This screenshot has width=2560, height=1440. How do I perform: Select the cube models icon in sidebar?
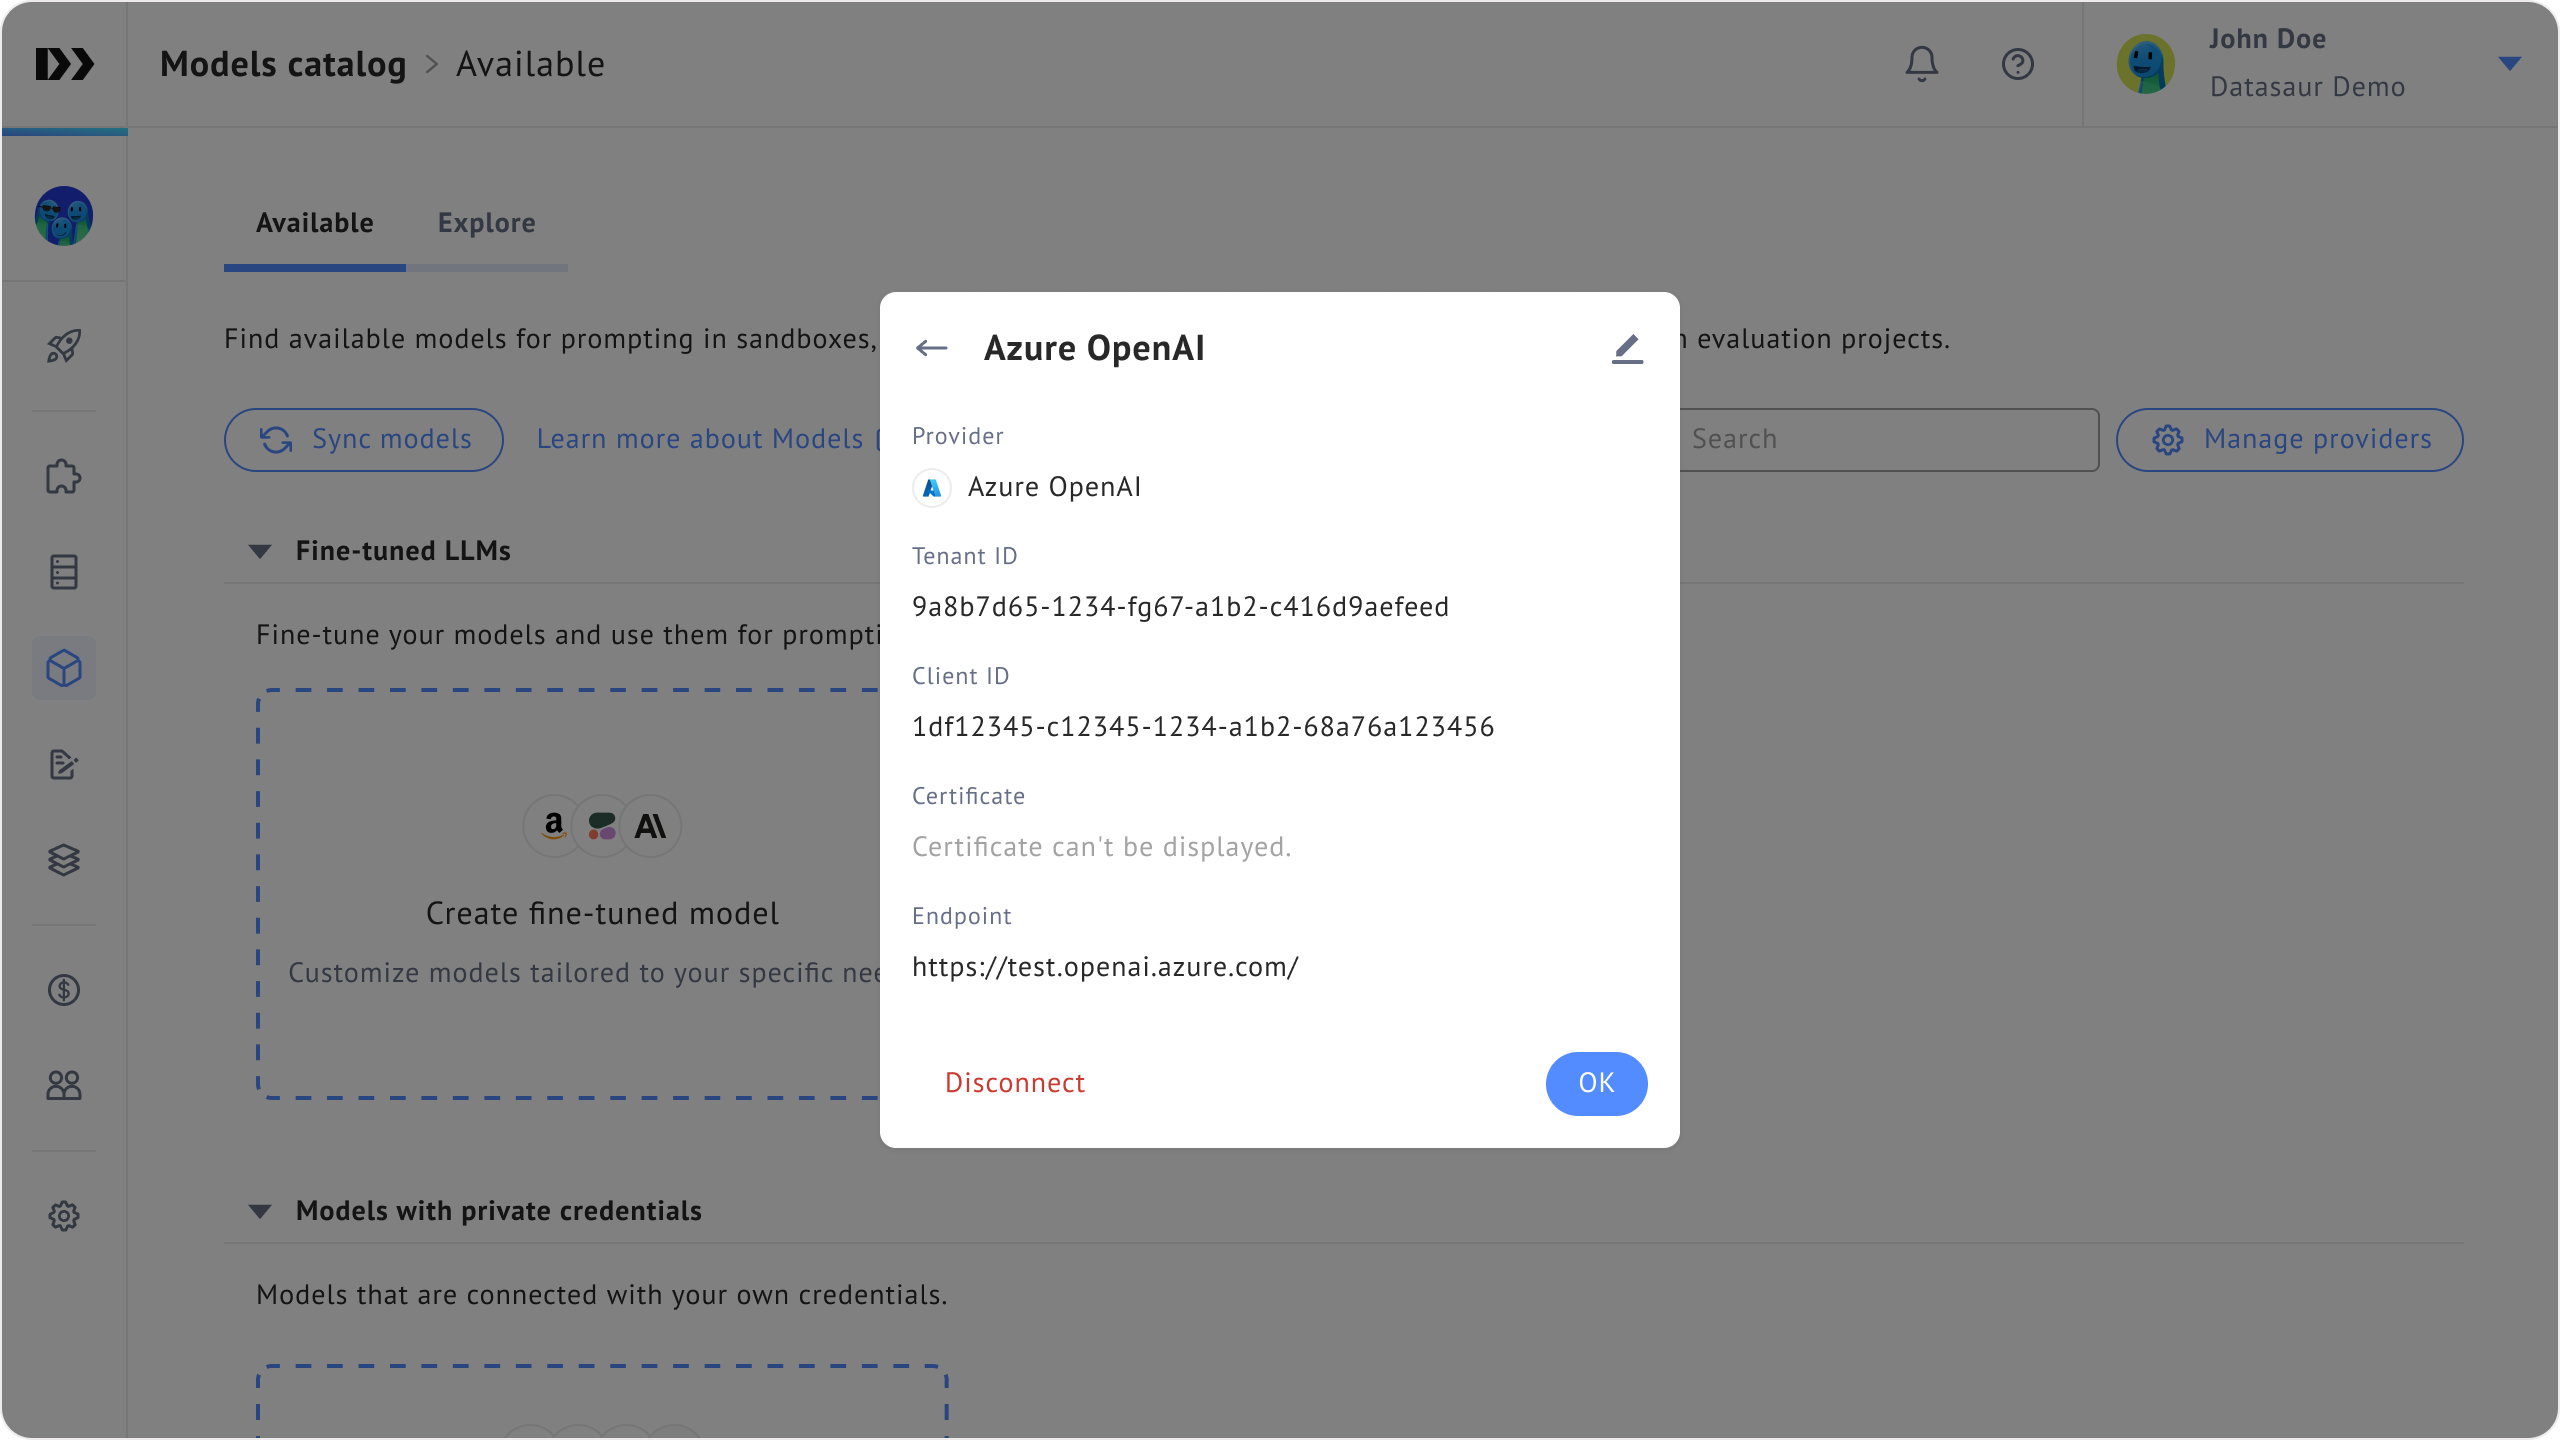point(64,668)
